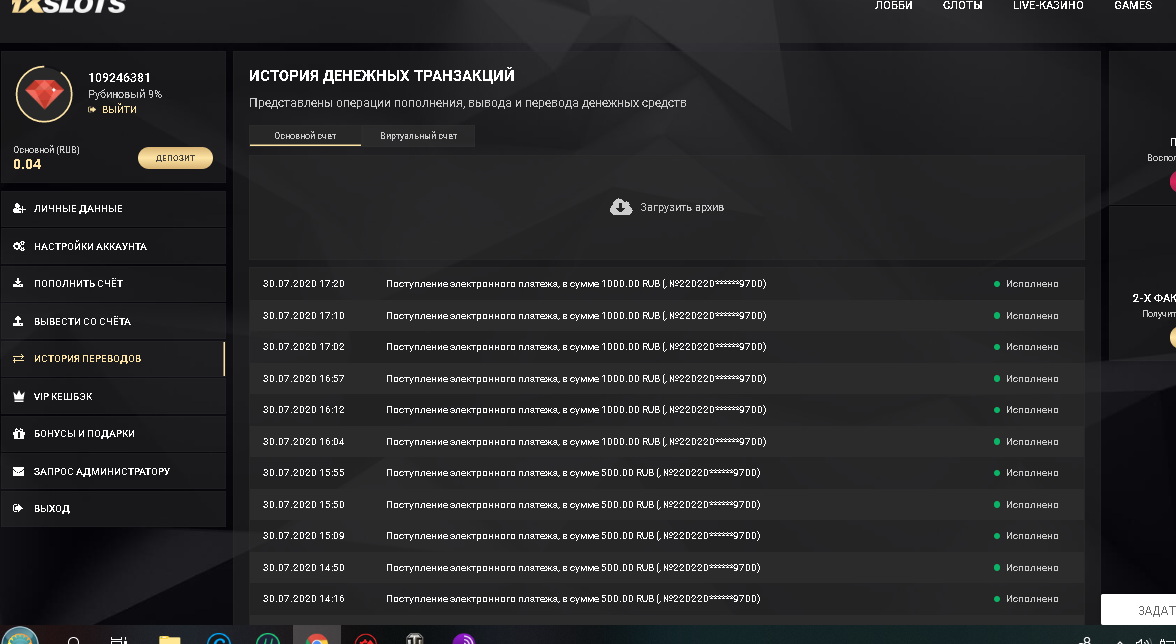This screenshot has height=644, width=1176.
Task: Click the 17:02 transaction description
Action: click(x=576, y=347)
